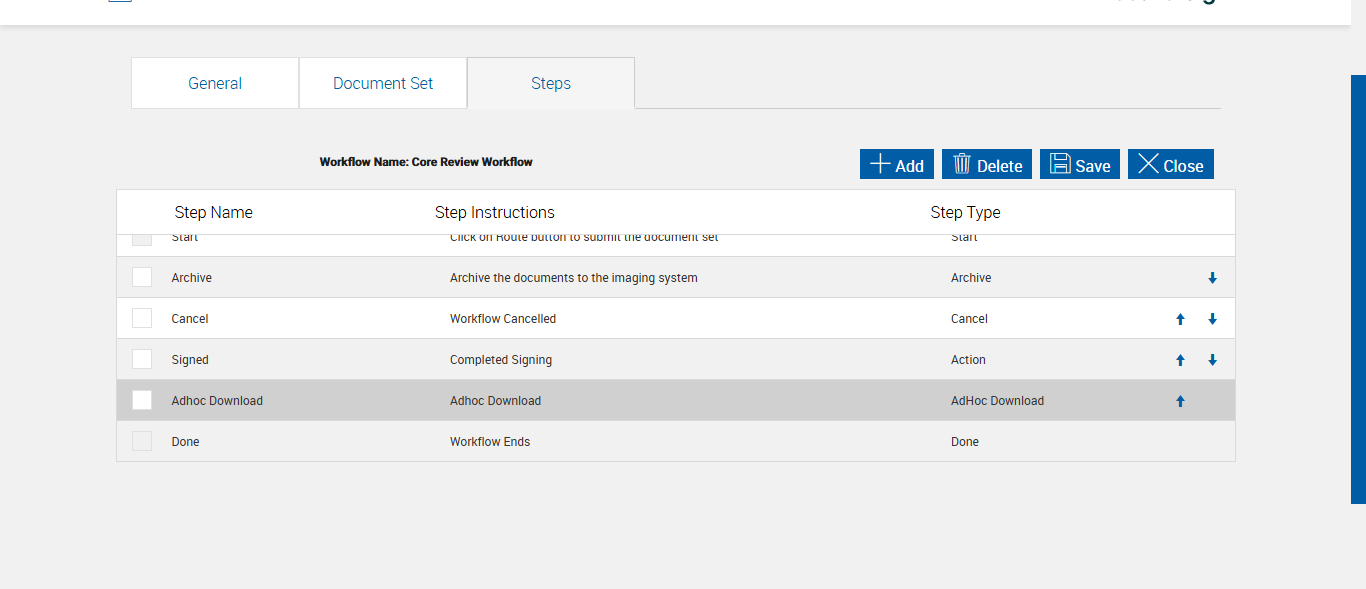Viewport: 1366px width, 589px height.
Task: Check the Cancel step checkbox
Action: click(x=142, y=318)
